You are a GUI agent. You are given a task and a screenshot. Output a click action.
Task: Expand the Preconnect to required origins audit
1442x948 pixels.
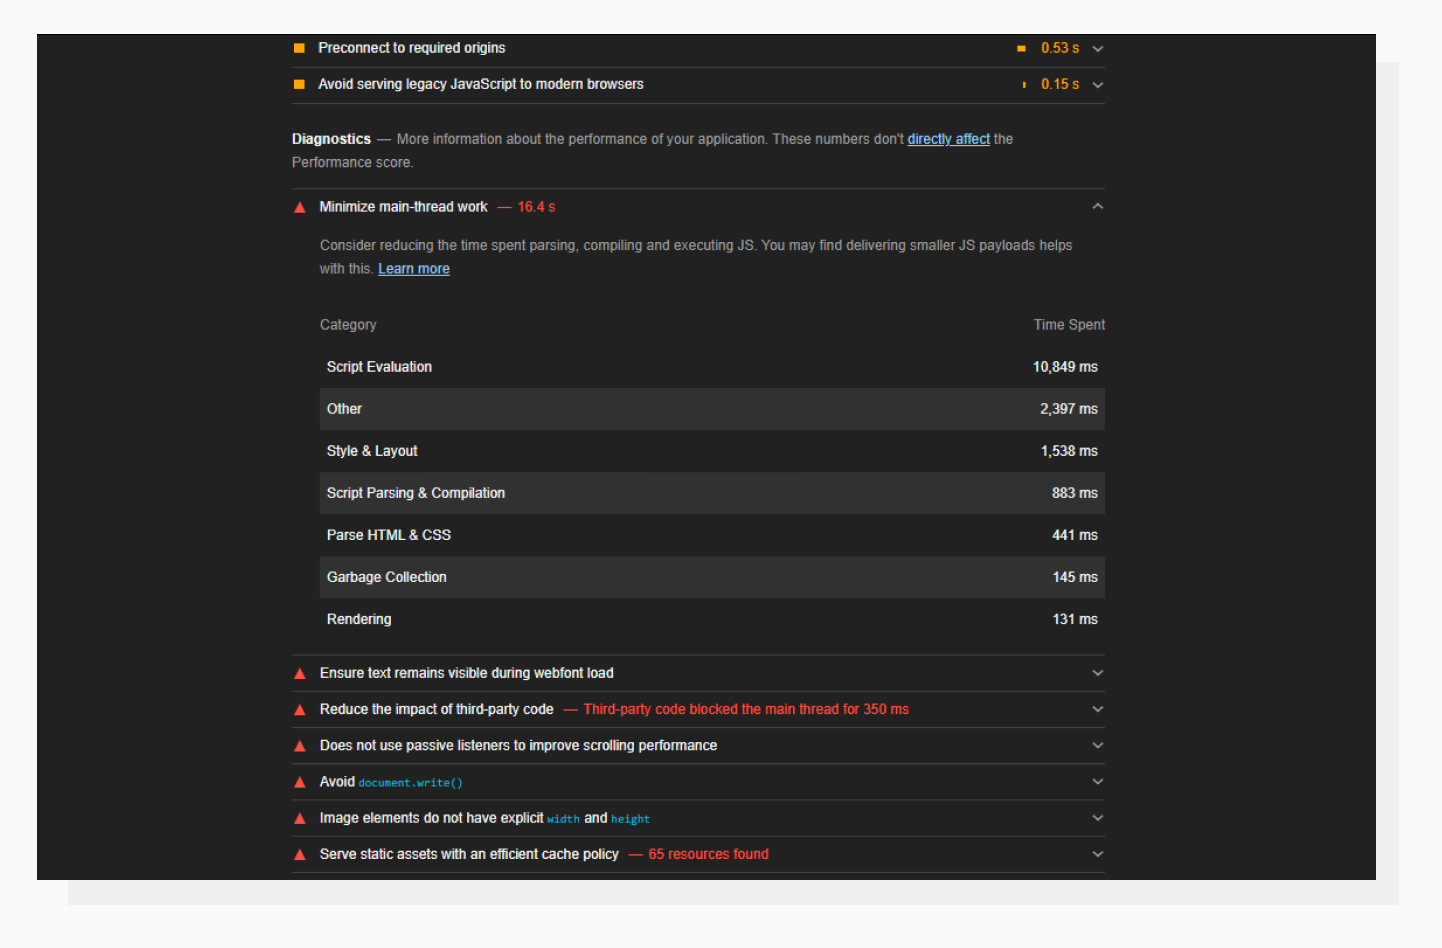pyautogui.click(x=1097, y=47)
